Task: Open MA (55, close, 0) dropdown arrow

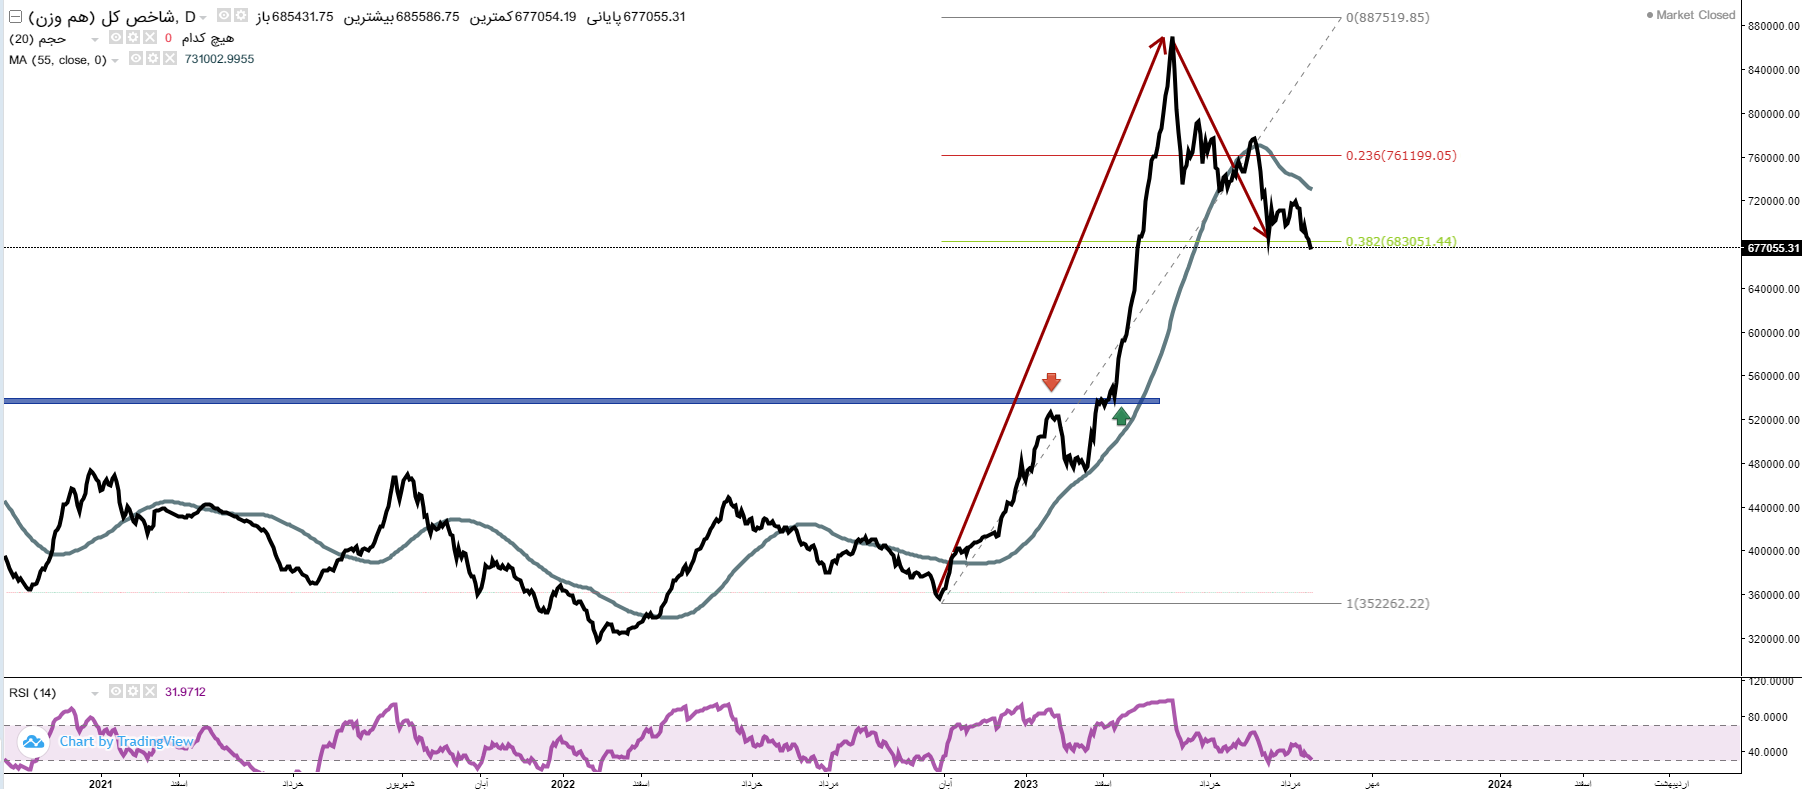Action: (115, 61)
